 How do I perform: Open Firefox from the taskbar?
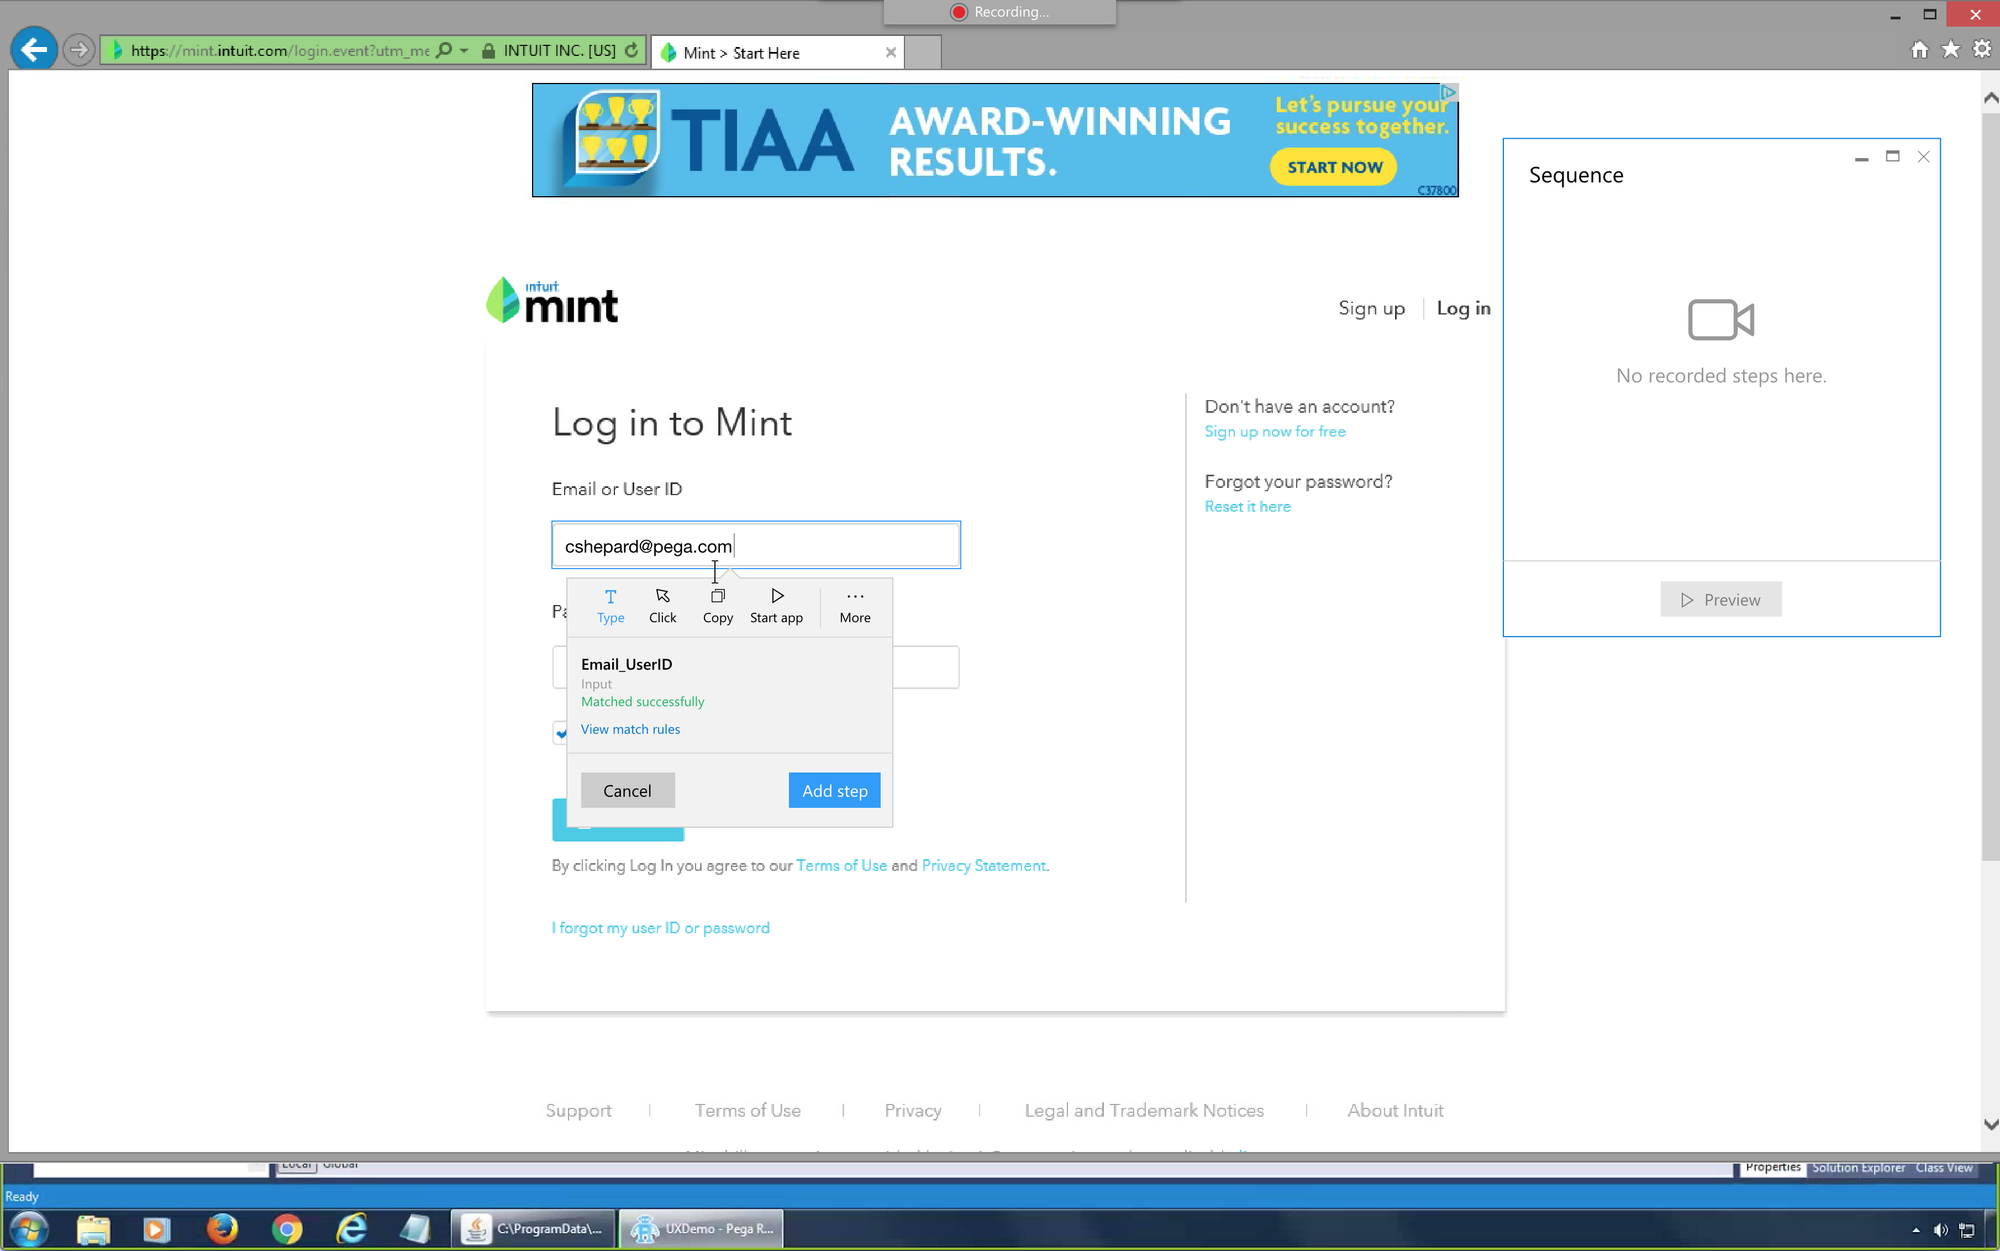tap(222, 1228)
